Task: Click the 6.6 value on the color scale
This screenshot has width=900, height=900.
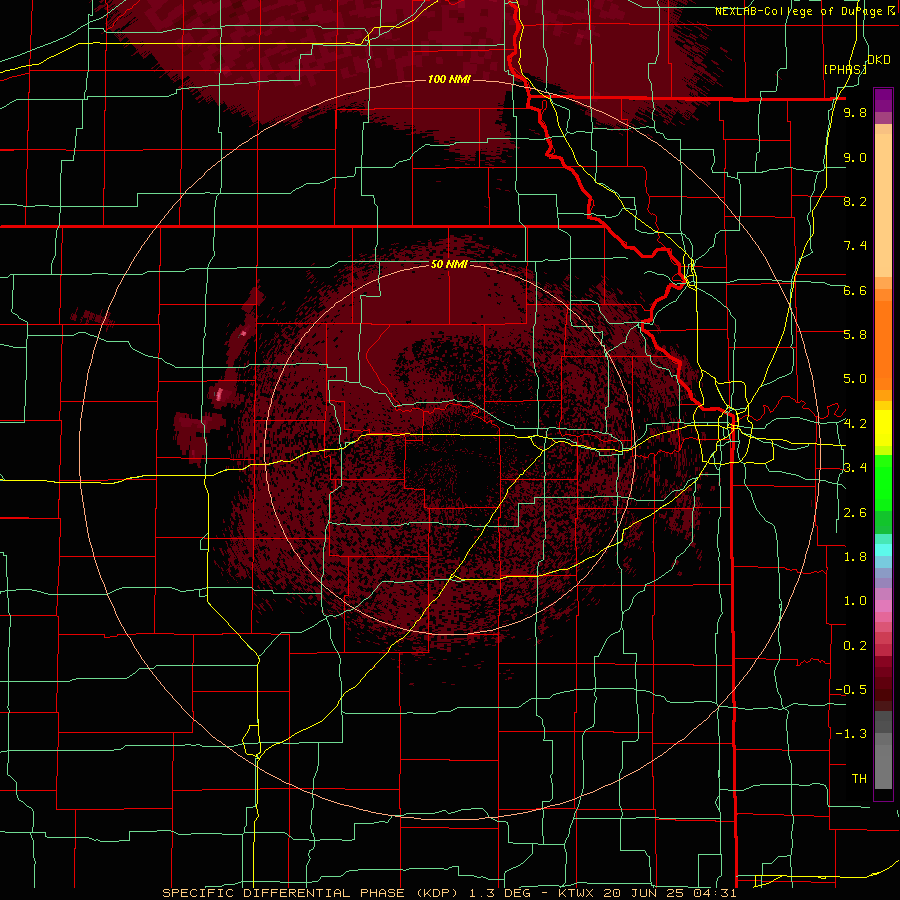Action: 855,290
